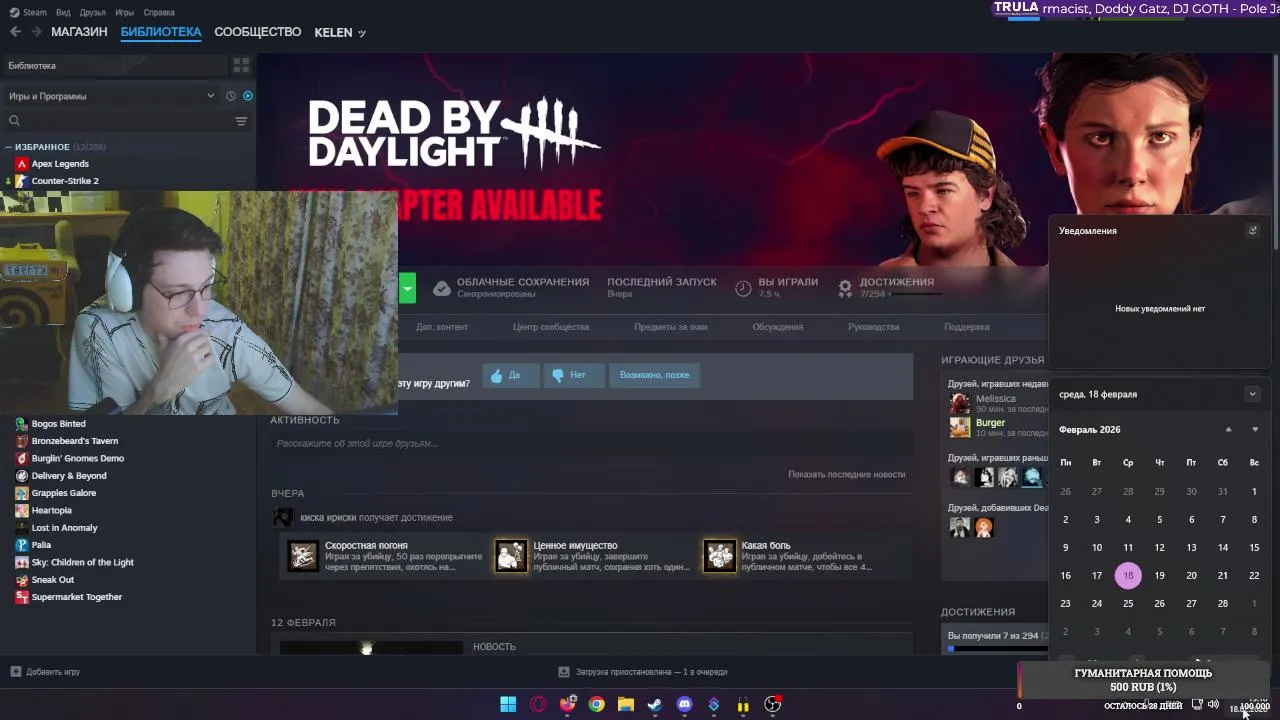Open the Обсуждения tab

(778, 327)
